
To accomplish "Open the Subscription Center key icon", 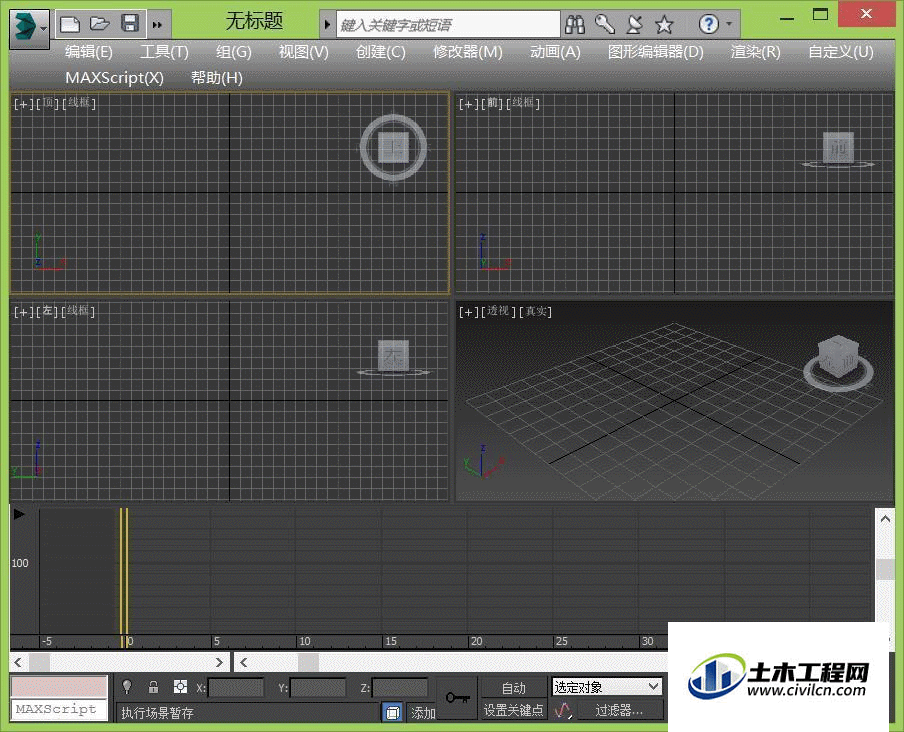I will pyautogui.click(x=604, y=24).
